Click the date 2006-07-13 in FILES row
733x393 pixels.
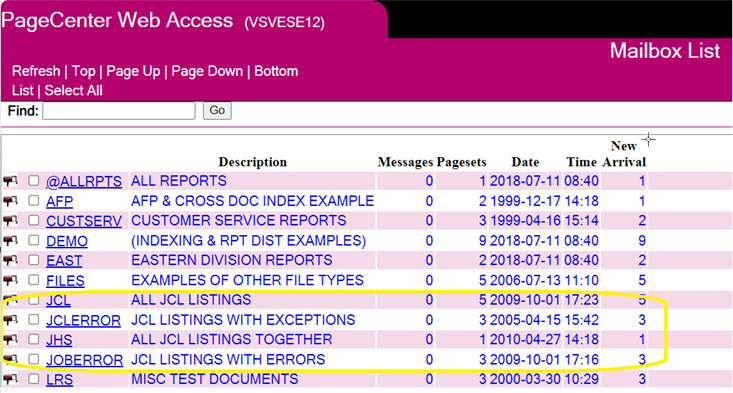[x=525, y=280]
